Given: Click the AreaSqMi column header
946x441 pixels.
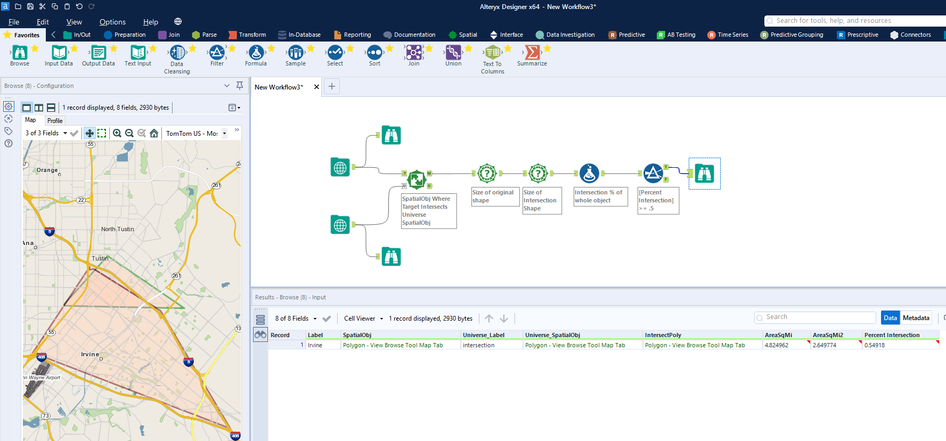Looking at the screenshot, I should (777, 334).
